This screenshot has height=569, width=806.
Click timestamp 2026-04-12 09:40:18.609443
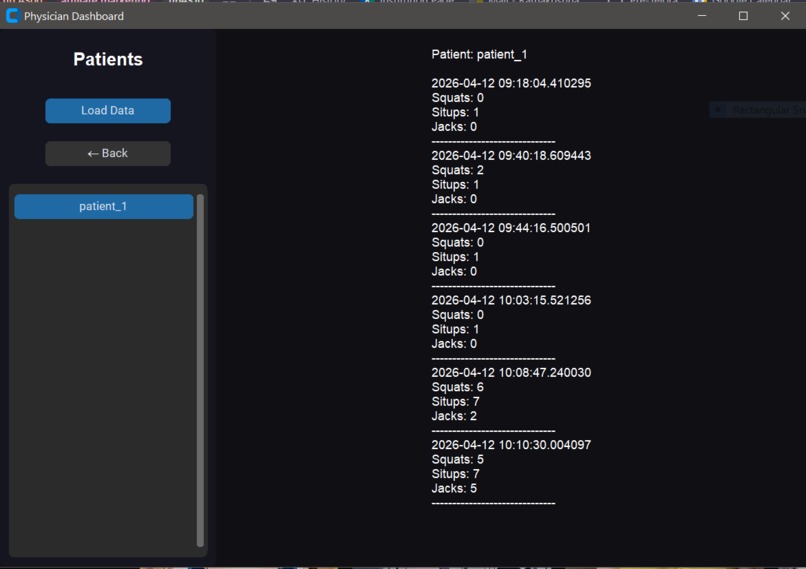(x=511, y=156)
